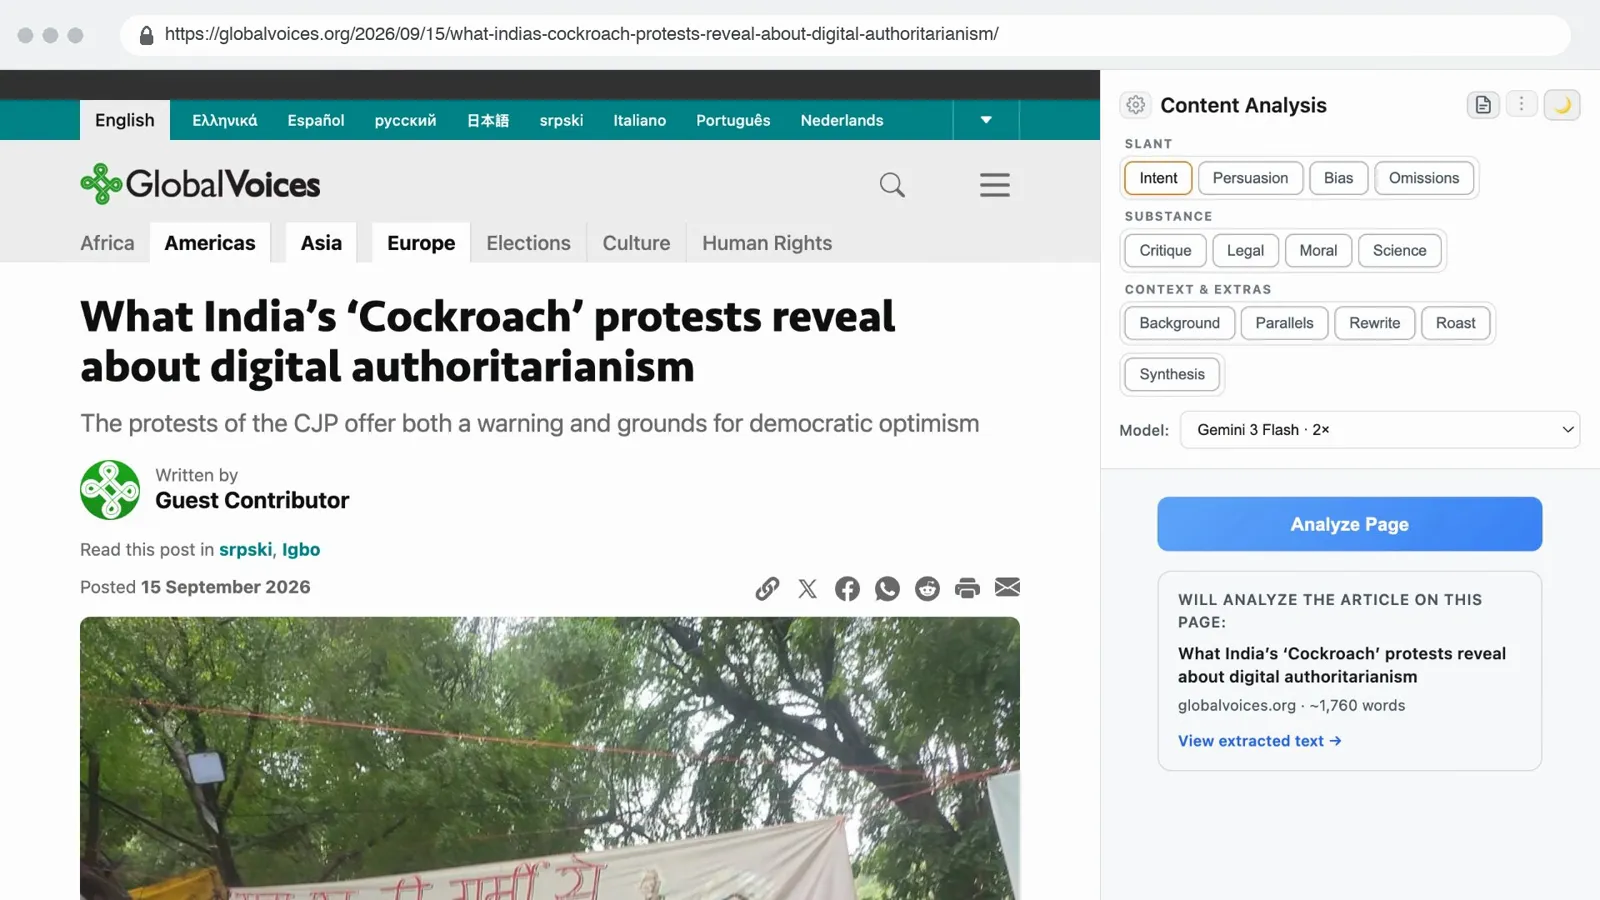Print the article via printer icon
This screenshot has width=1600, height=900.
tap(967, 588)
